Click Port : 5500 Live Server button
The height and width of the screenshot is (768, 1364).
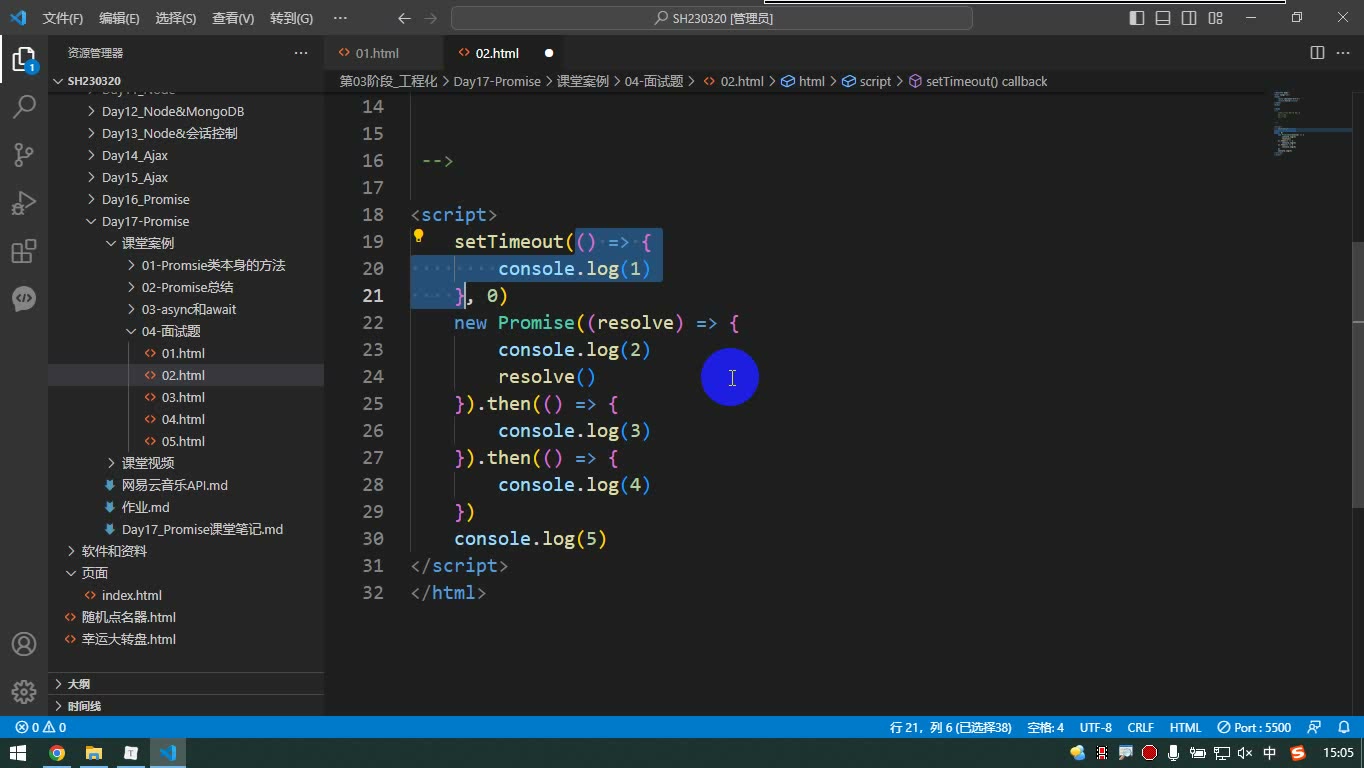(1254, 727)
